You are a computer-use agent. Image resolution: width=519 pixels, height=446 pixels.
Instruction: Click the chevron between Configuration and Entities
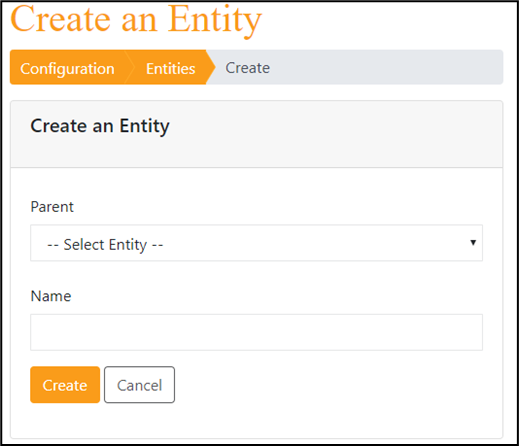click(x=129, y=67)
